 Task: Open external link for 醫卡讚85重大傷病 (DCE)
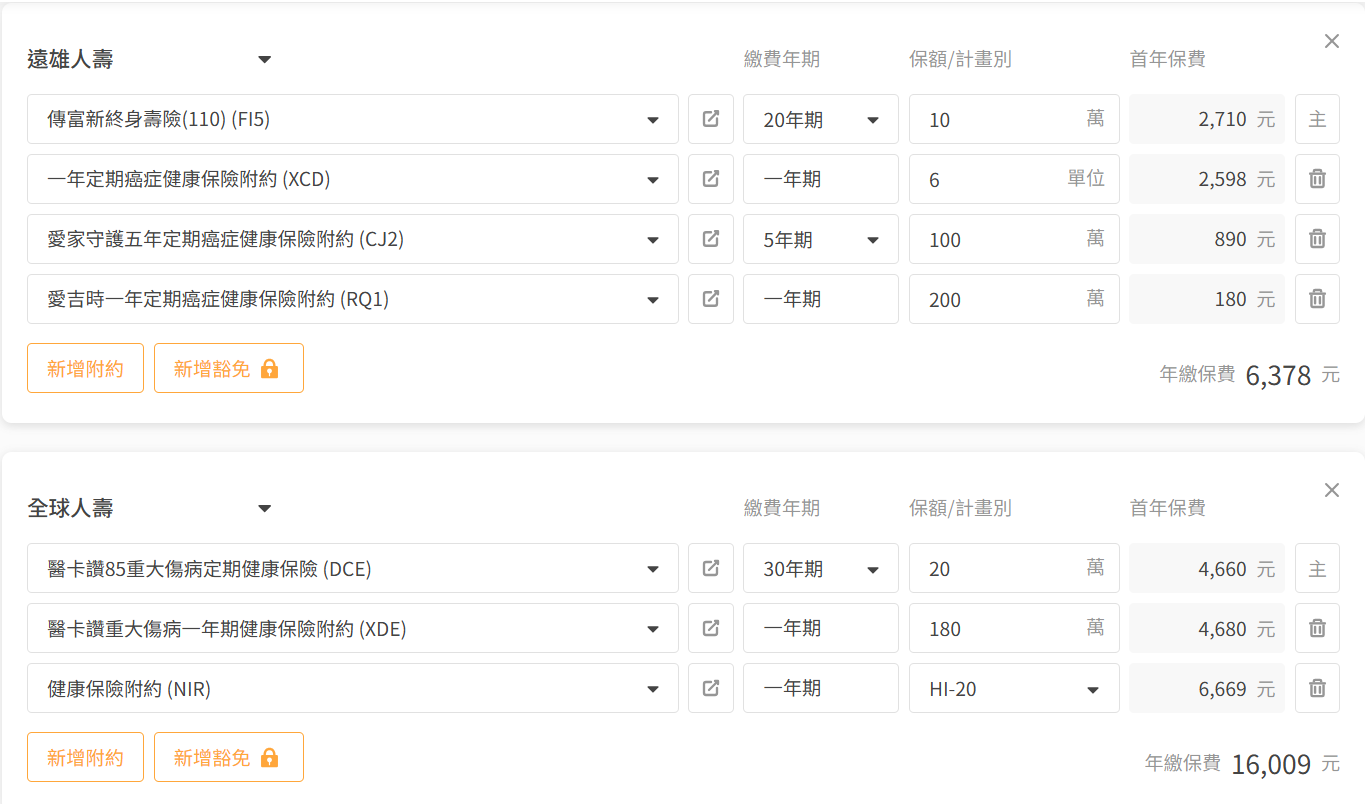pos(711,568)
